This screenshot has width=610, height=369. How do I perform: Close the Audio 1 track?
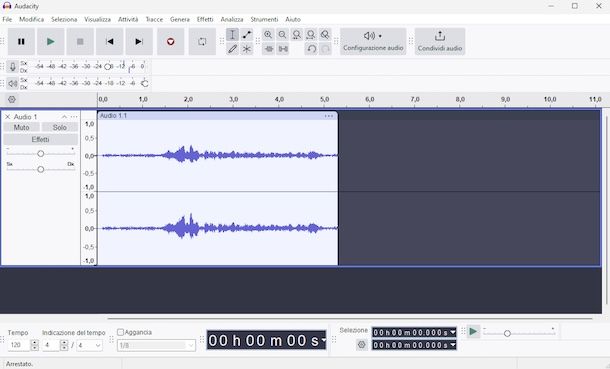7,117
